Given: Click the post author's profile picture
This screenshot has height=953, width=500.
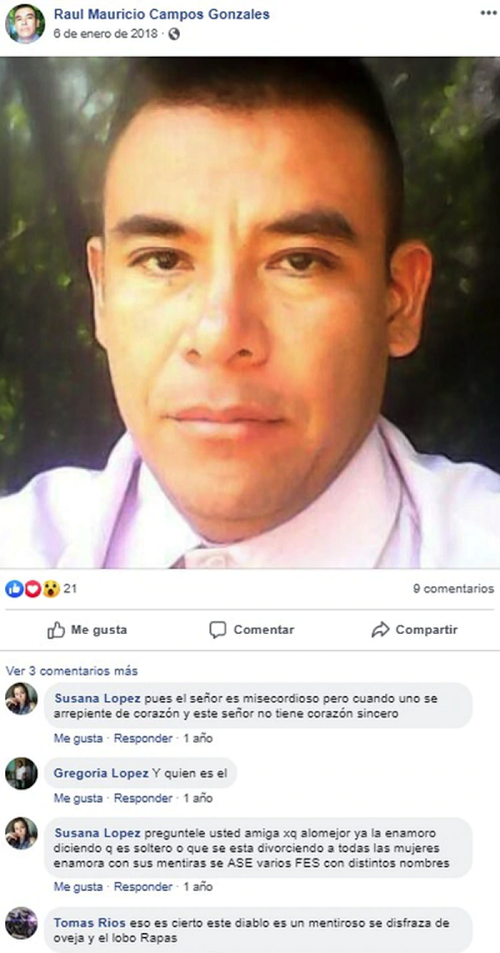Looking at the screenshot, I should pos(25,24).
